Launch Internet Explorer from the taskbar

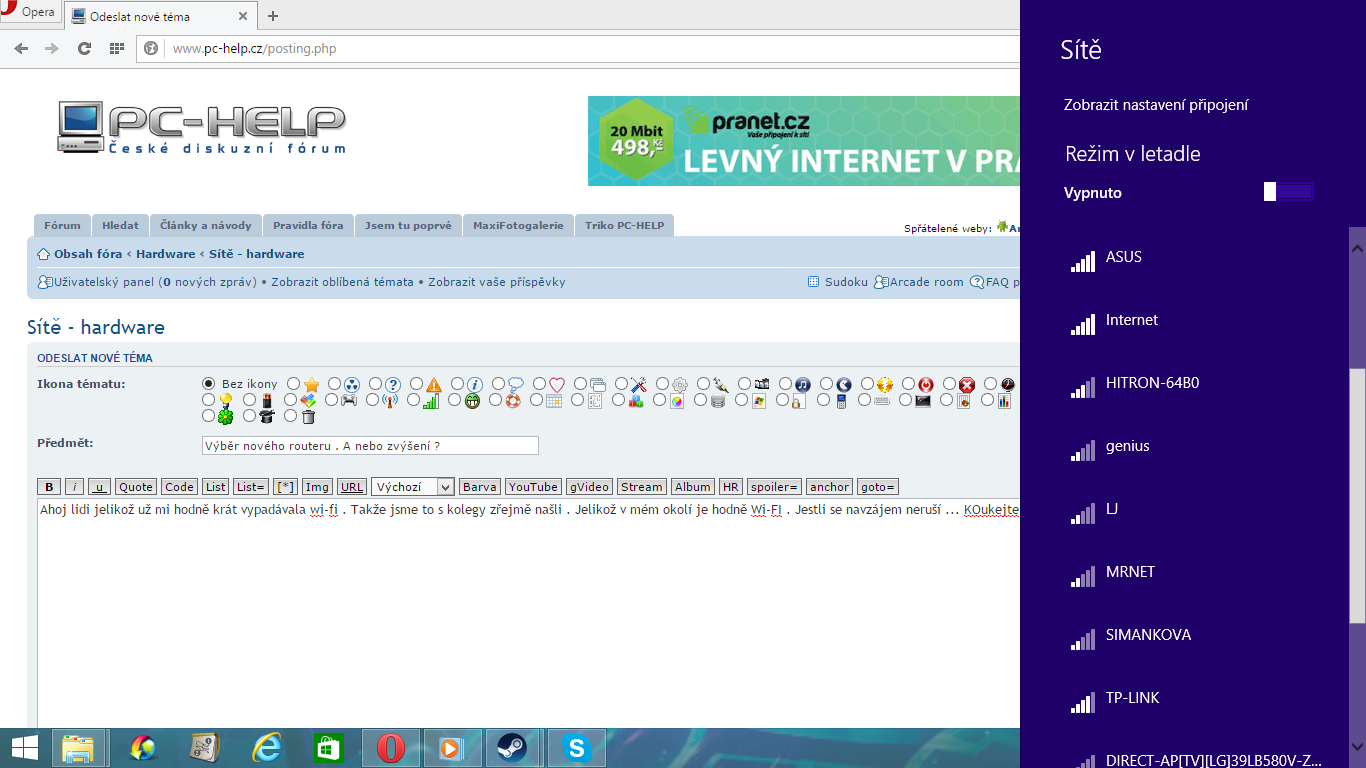click(x=266, y=747)
